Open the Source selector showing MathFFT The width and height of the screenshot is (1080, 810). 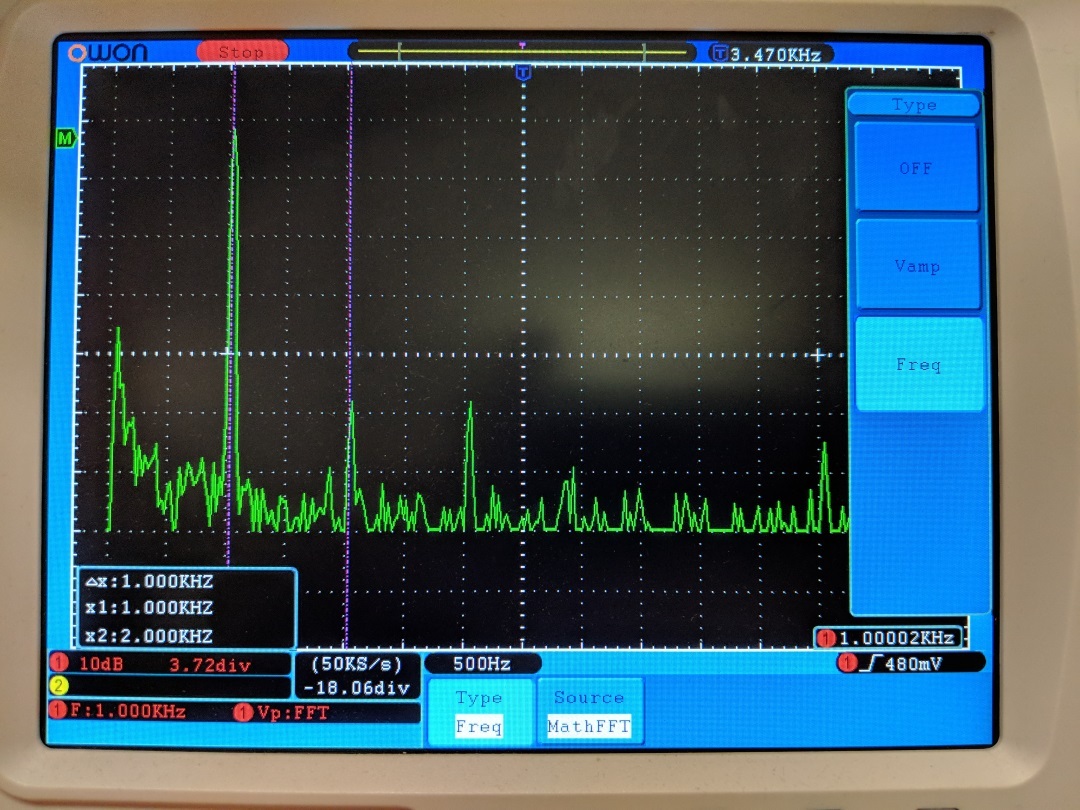tap(589, 710)
